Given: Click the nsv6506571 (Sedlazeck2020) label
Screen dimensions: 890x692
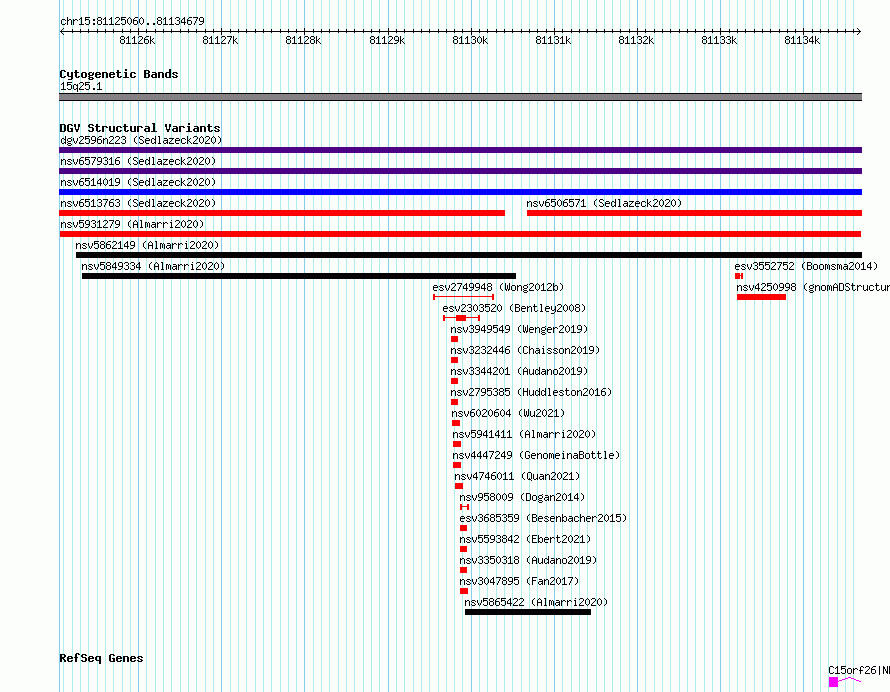Looking at the screenshot, I should coord(604,203).
